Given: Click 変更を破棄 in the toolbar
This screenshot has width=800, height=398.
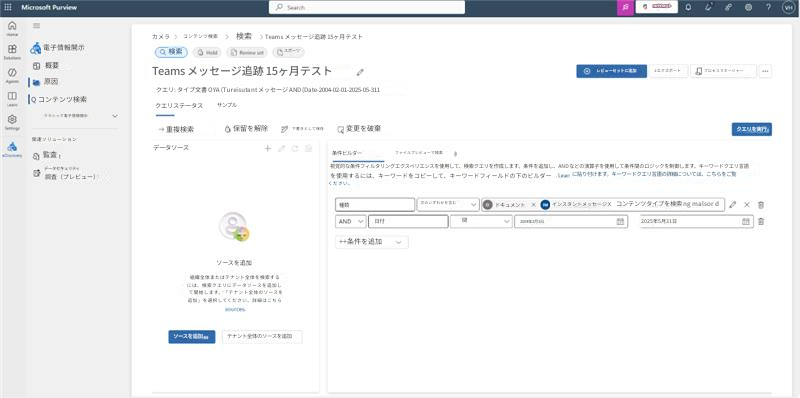Looking at the screenshot, I should pos(359,129).
